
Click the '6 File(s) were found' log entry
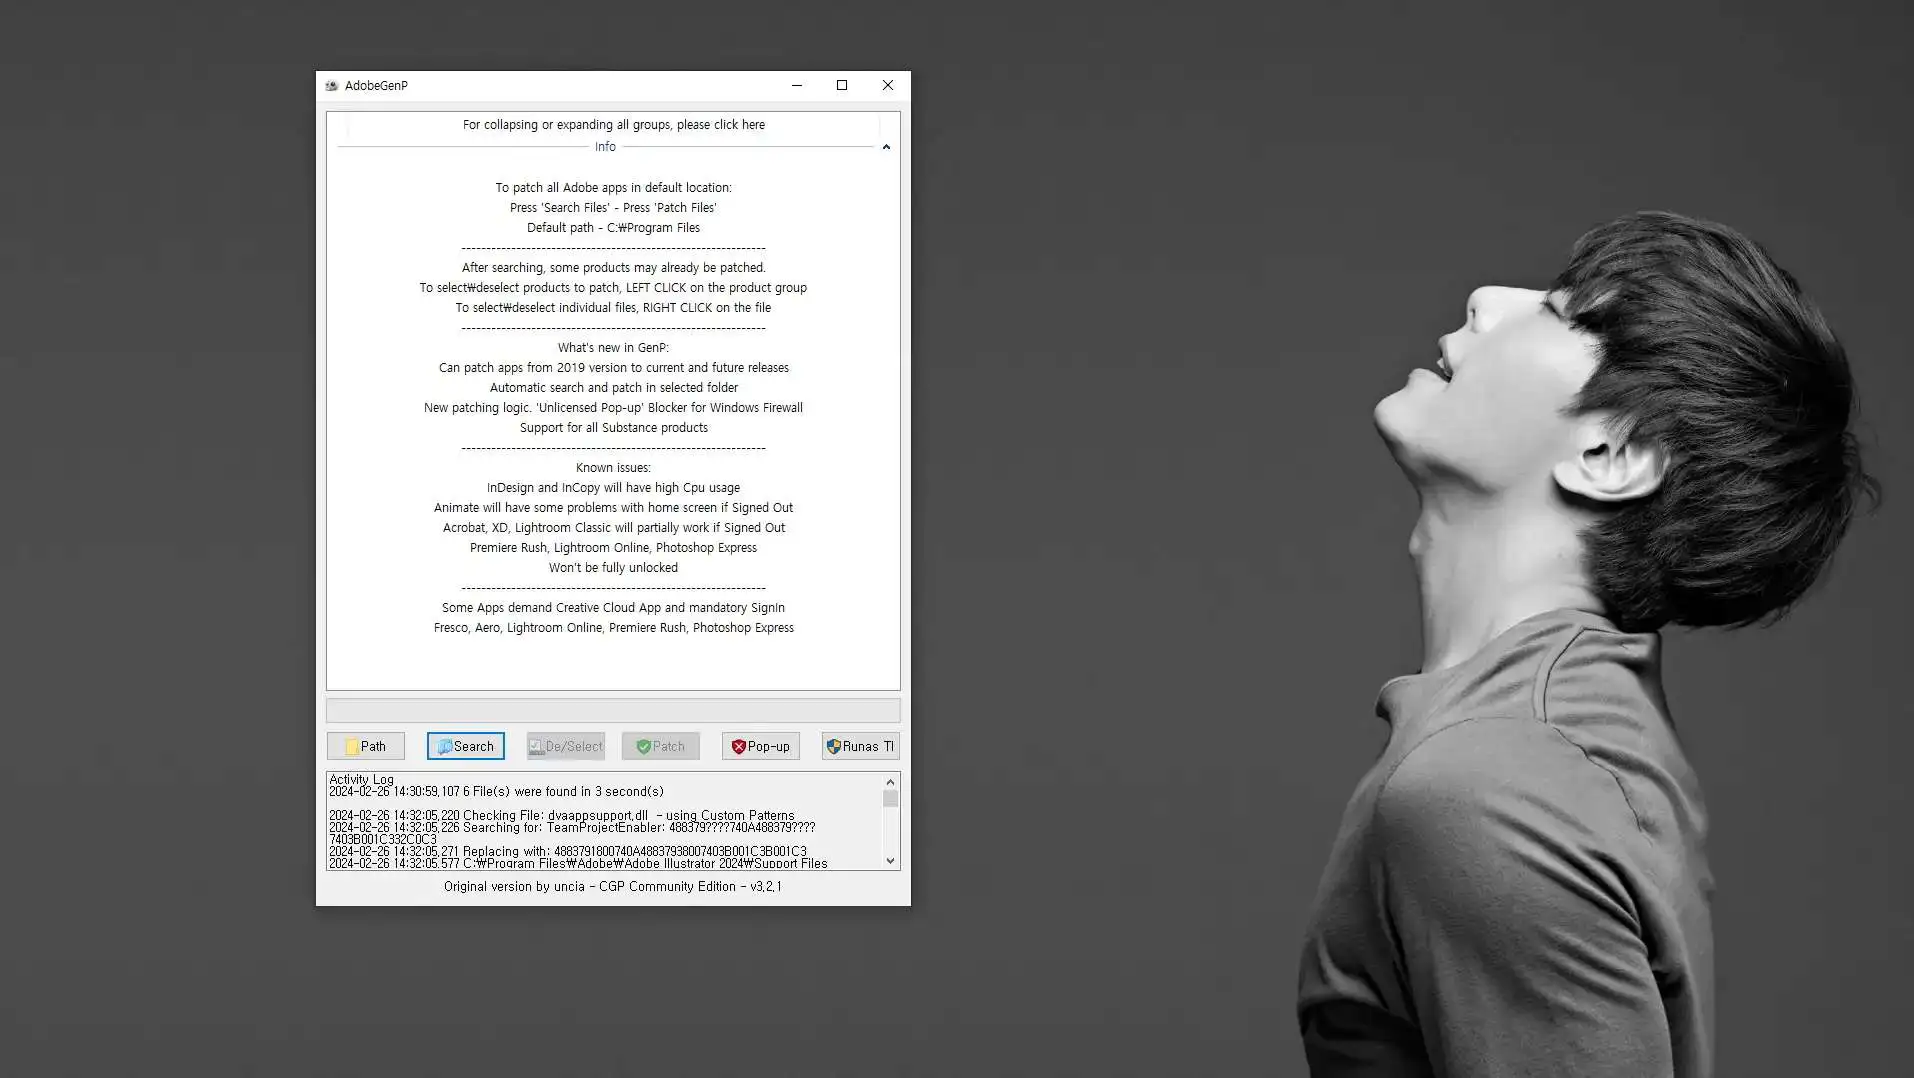tap(496, 792)
